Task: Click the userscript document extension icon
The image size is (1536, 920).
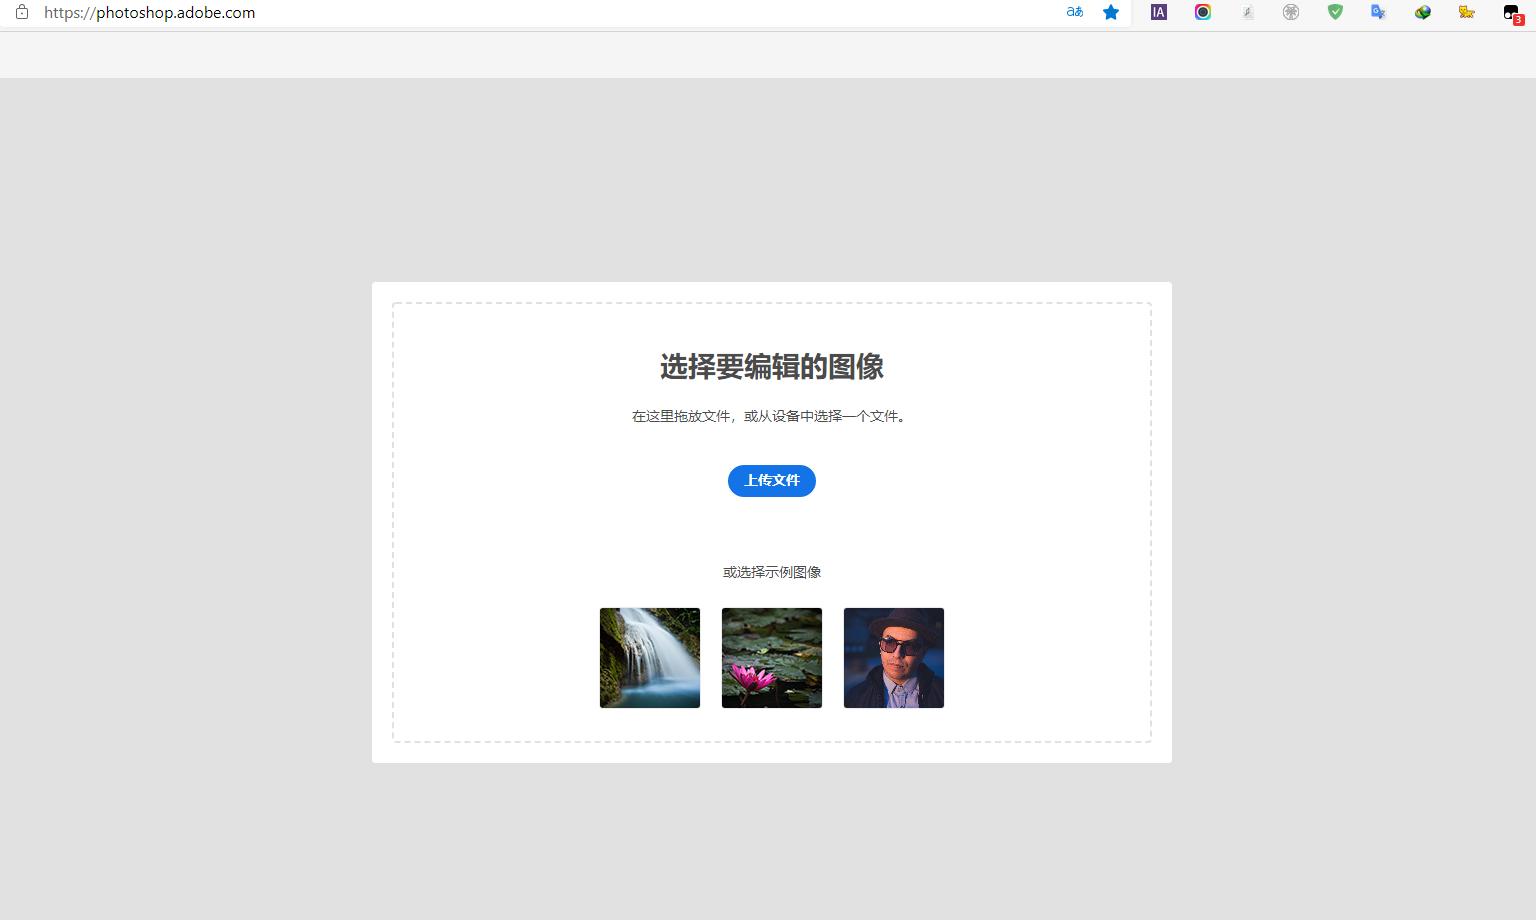Action: point(1247,12)
